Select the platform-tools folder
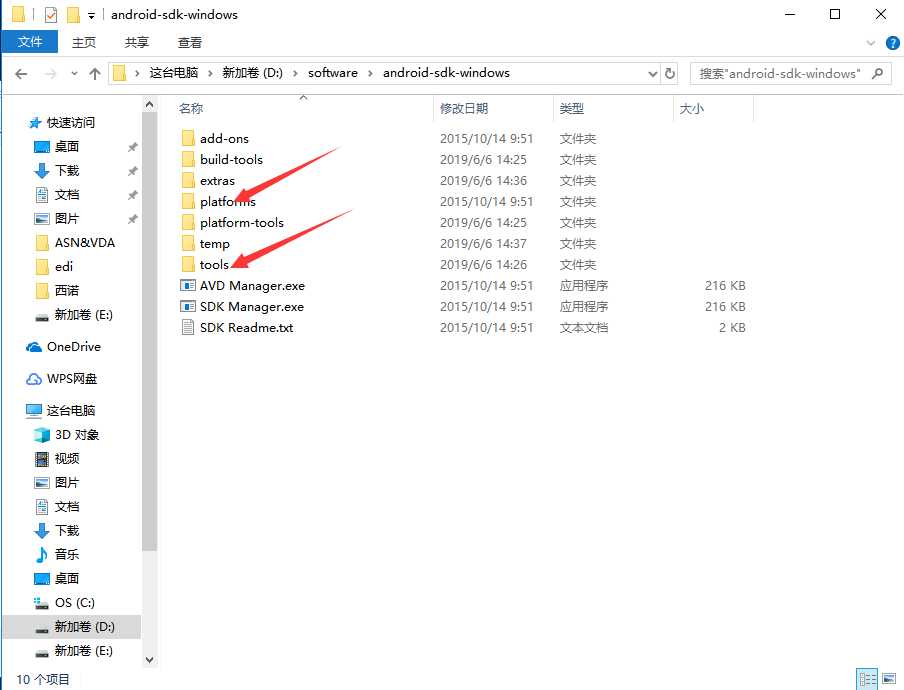Image resolution: width=904 pixels, height=690 pixels. 242,223
